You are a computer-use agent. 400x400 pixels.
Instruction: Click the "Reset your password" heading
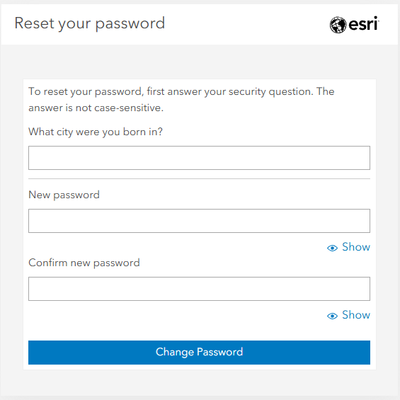tap(90, 24)
